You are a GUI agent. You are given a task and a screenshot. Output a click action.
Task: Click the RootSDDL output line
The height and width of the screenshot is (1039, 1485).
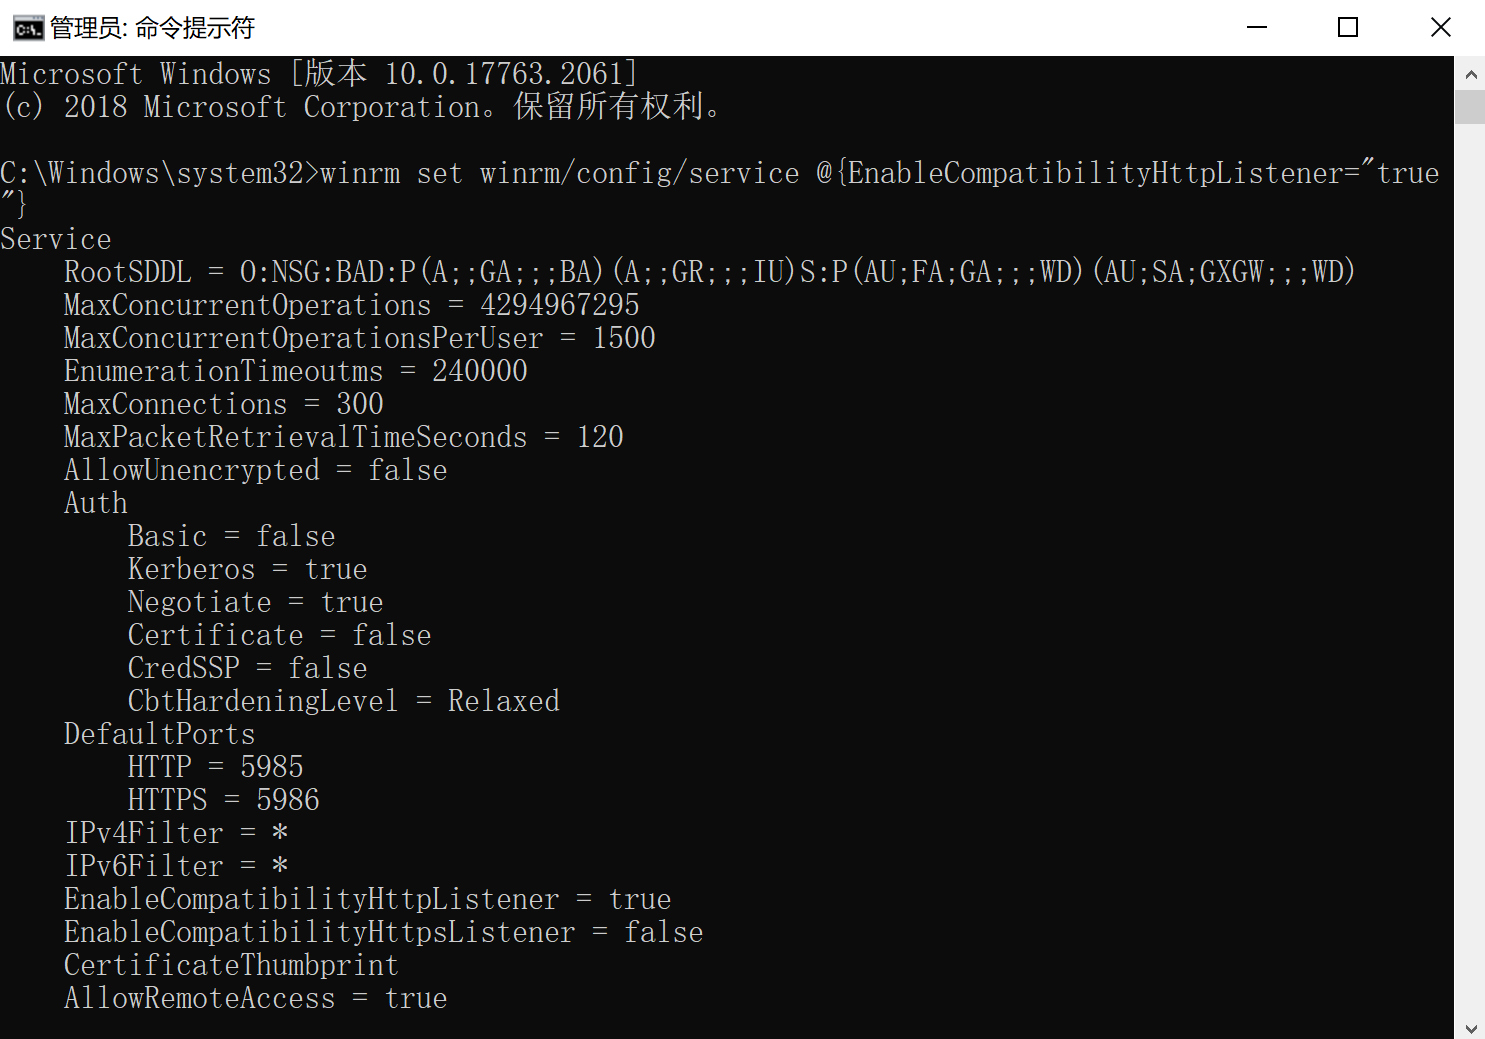coord(709,272)
